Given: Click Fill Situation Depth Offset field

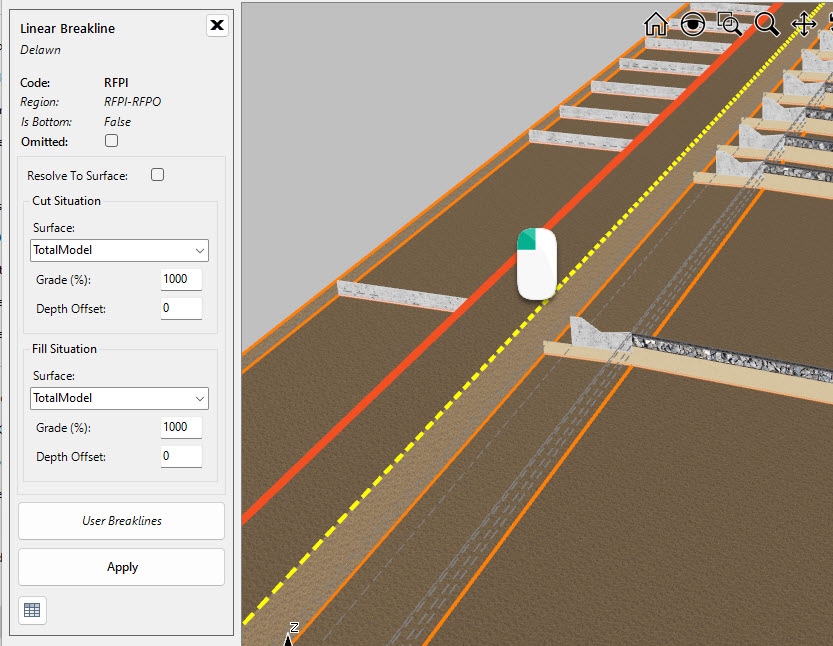Looking at the screenshot, I should pos(181,457).
